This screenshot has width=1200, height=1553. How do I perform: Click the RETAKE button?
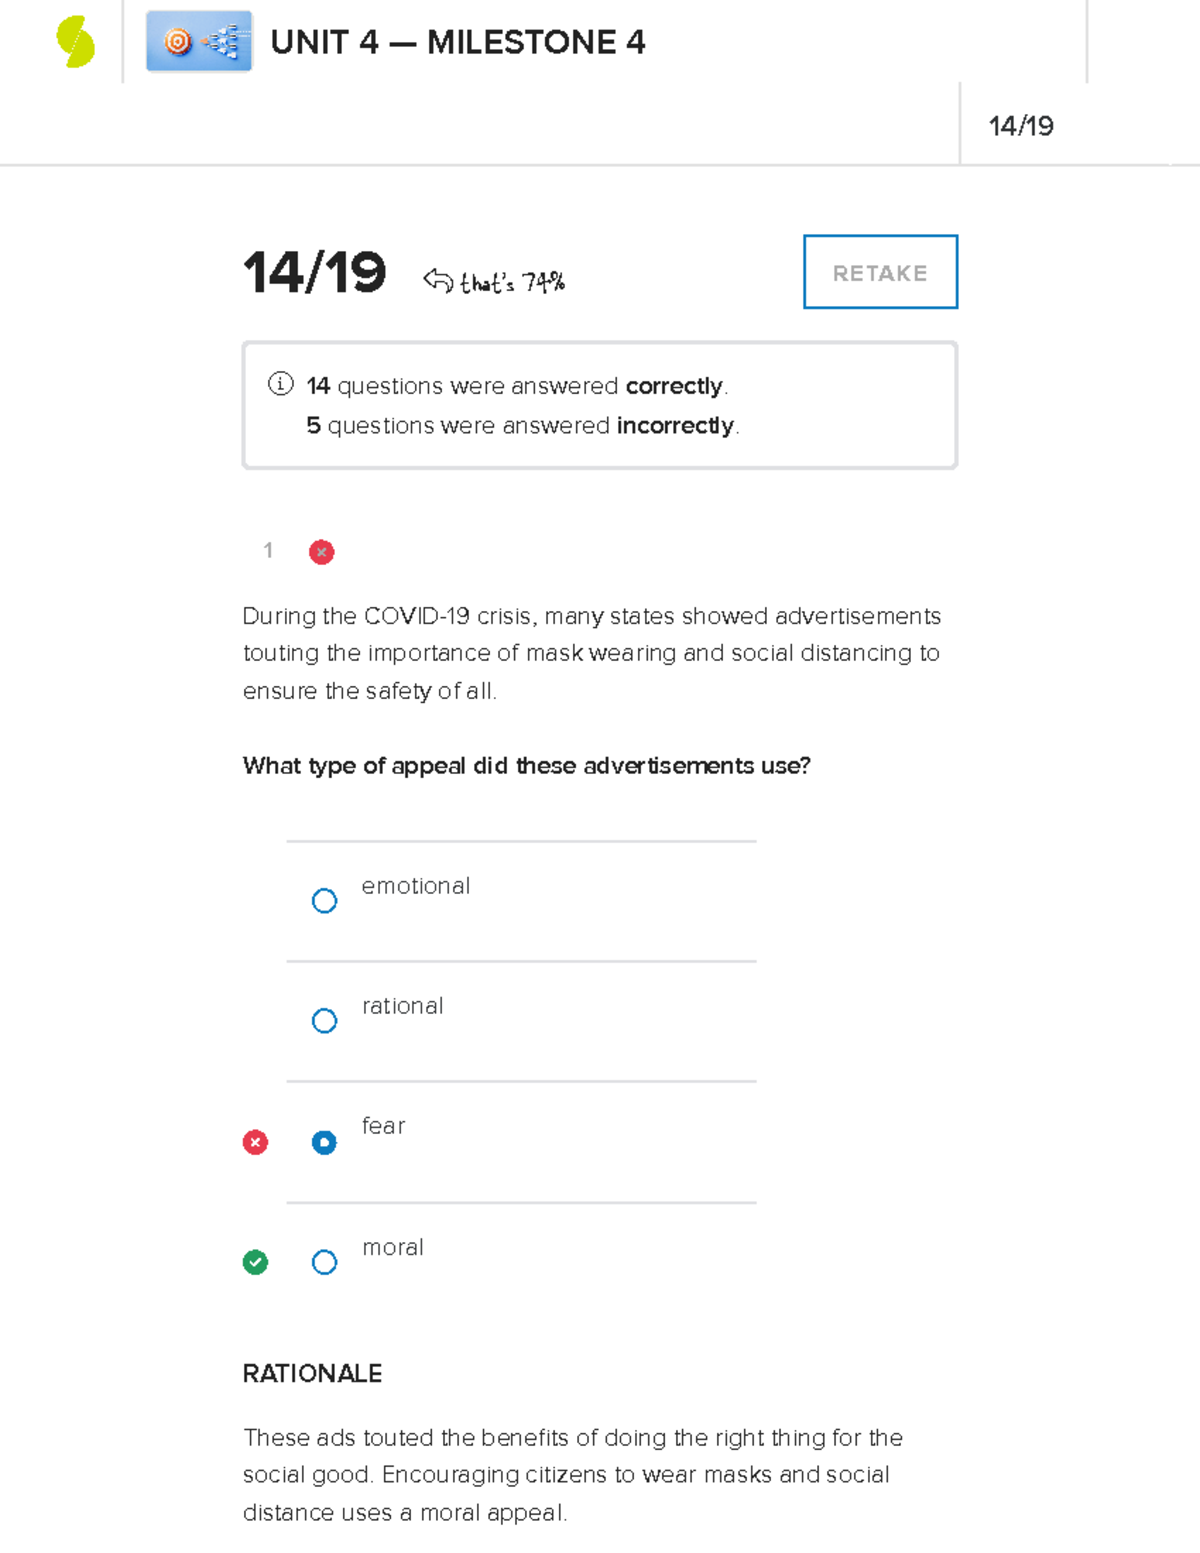click(x=881, y=272)
